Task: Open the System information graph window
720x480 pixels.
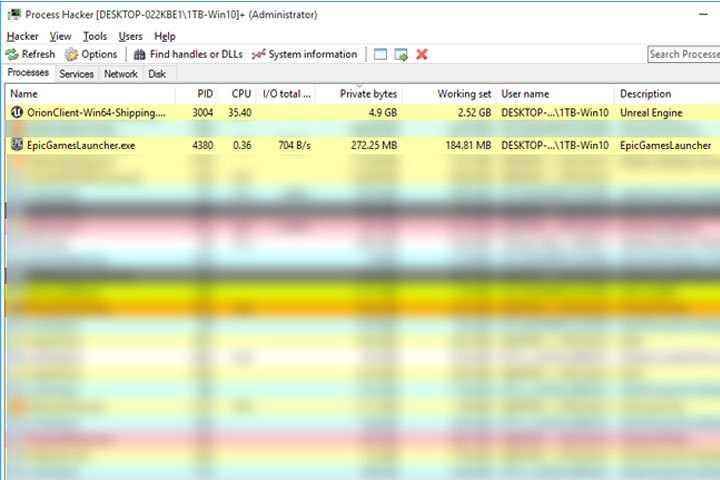Action: click(304, 54)
